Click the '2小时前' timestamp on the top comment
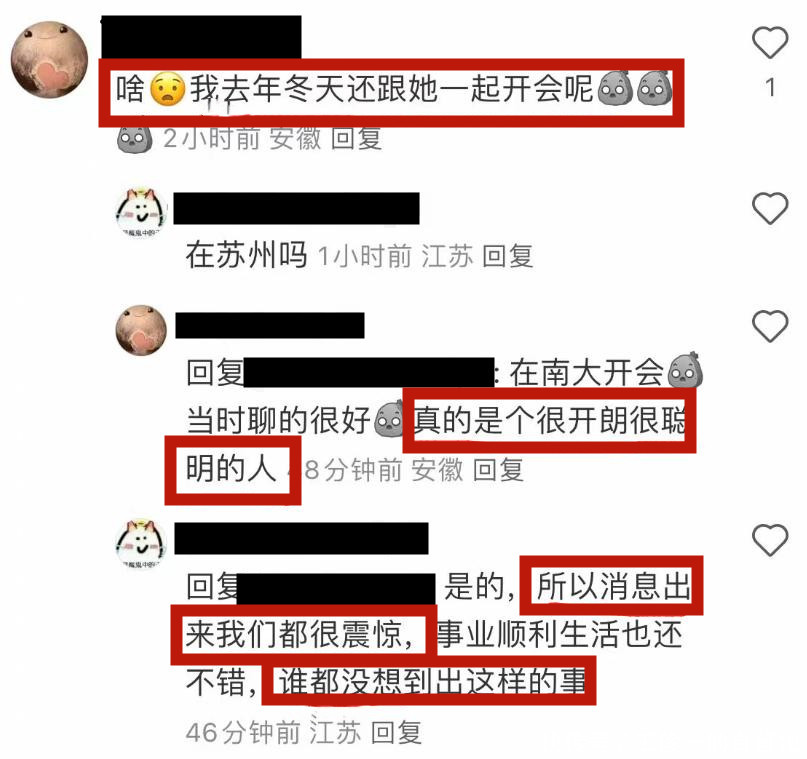The height and width of the screenshot is (759, 807). pos(212,138)
